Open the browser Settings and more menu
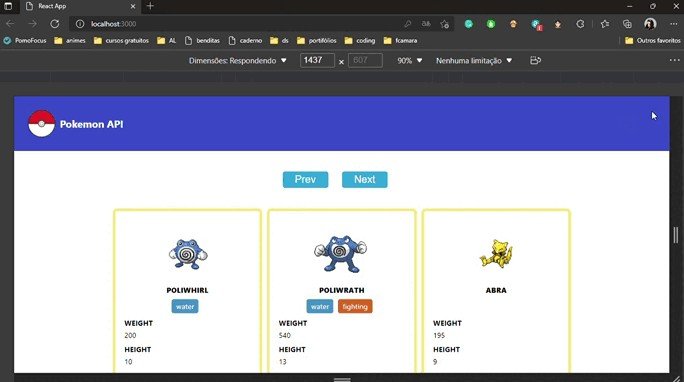Screen dimensions: 684x382 673,24
